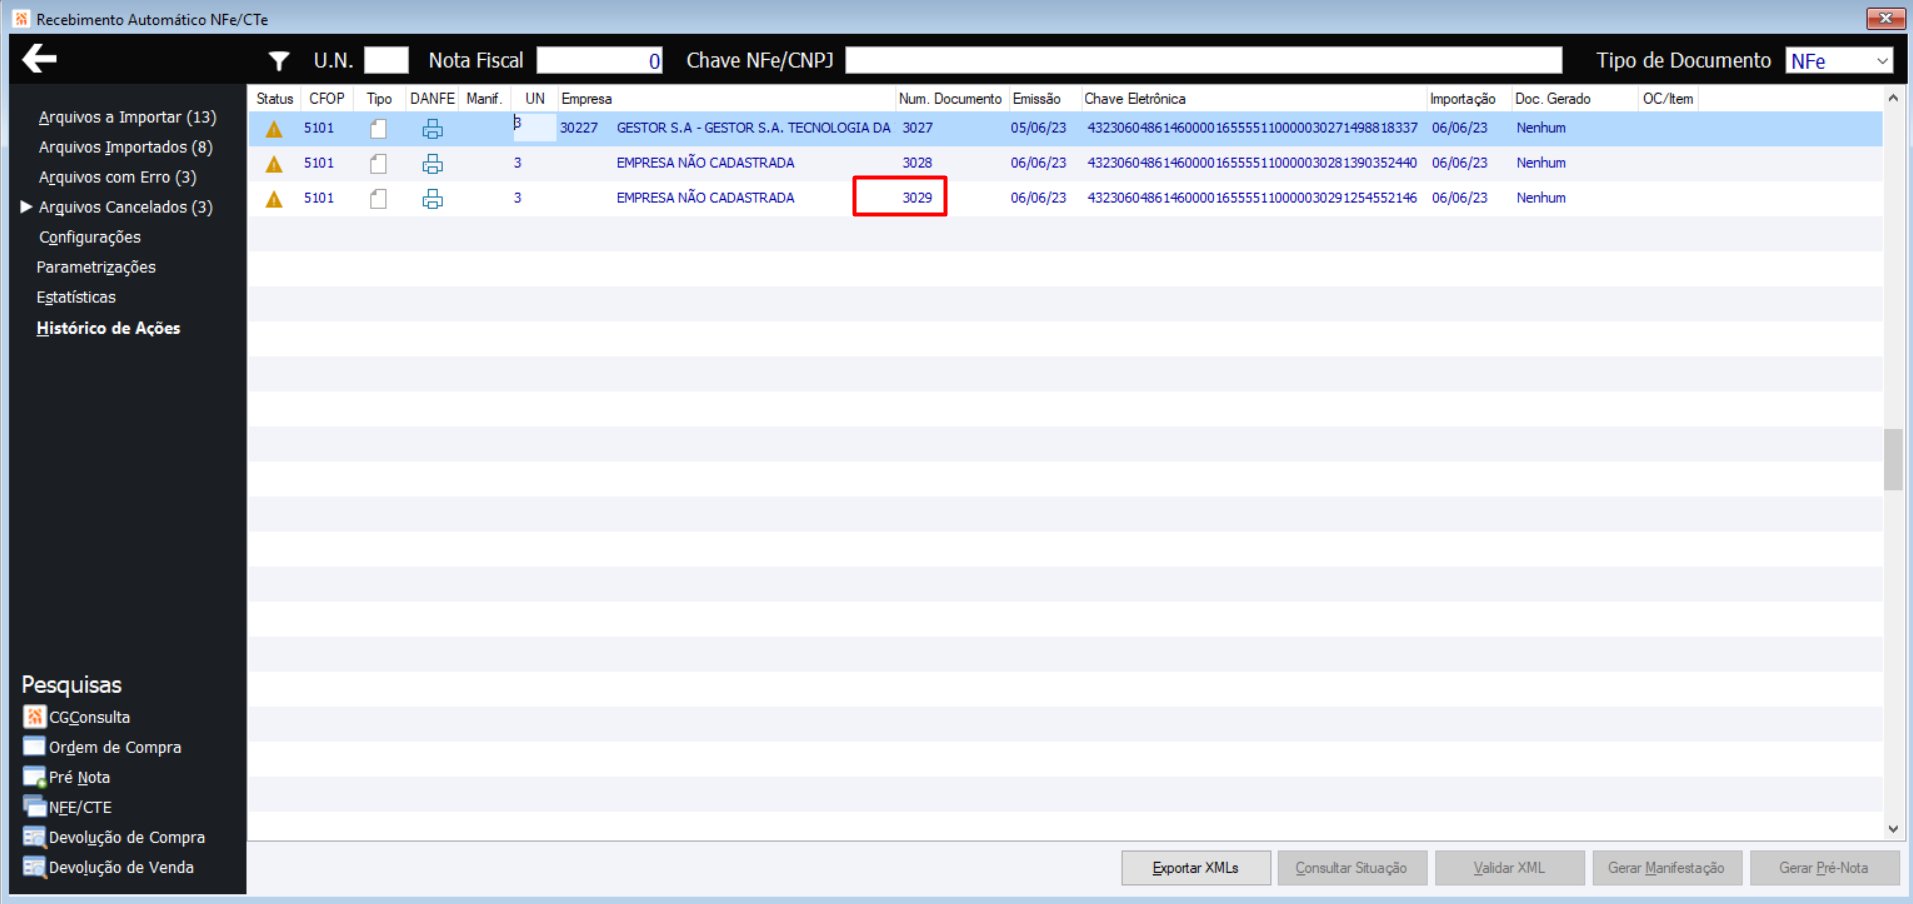Image resolution: width=1913 pixels, height=904 pixels.
Task: Sort by CFOP column header
Action: (326, 98)
